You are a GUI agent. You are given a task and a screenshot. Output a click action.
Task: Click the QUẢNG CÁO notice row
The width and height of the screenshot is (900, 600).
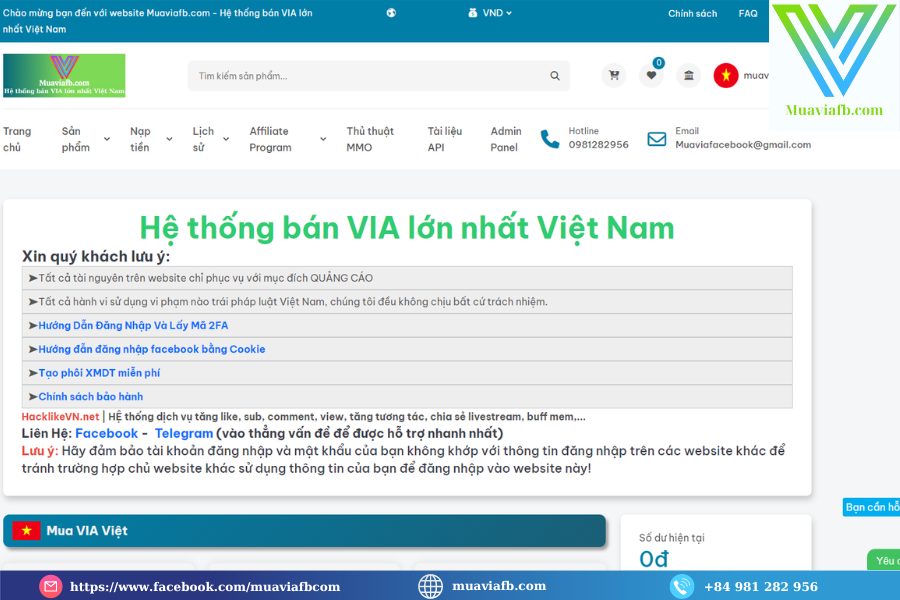407,278
